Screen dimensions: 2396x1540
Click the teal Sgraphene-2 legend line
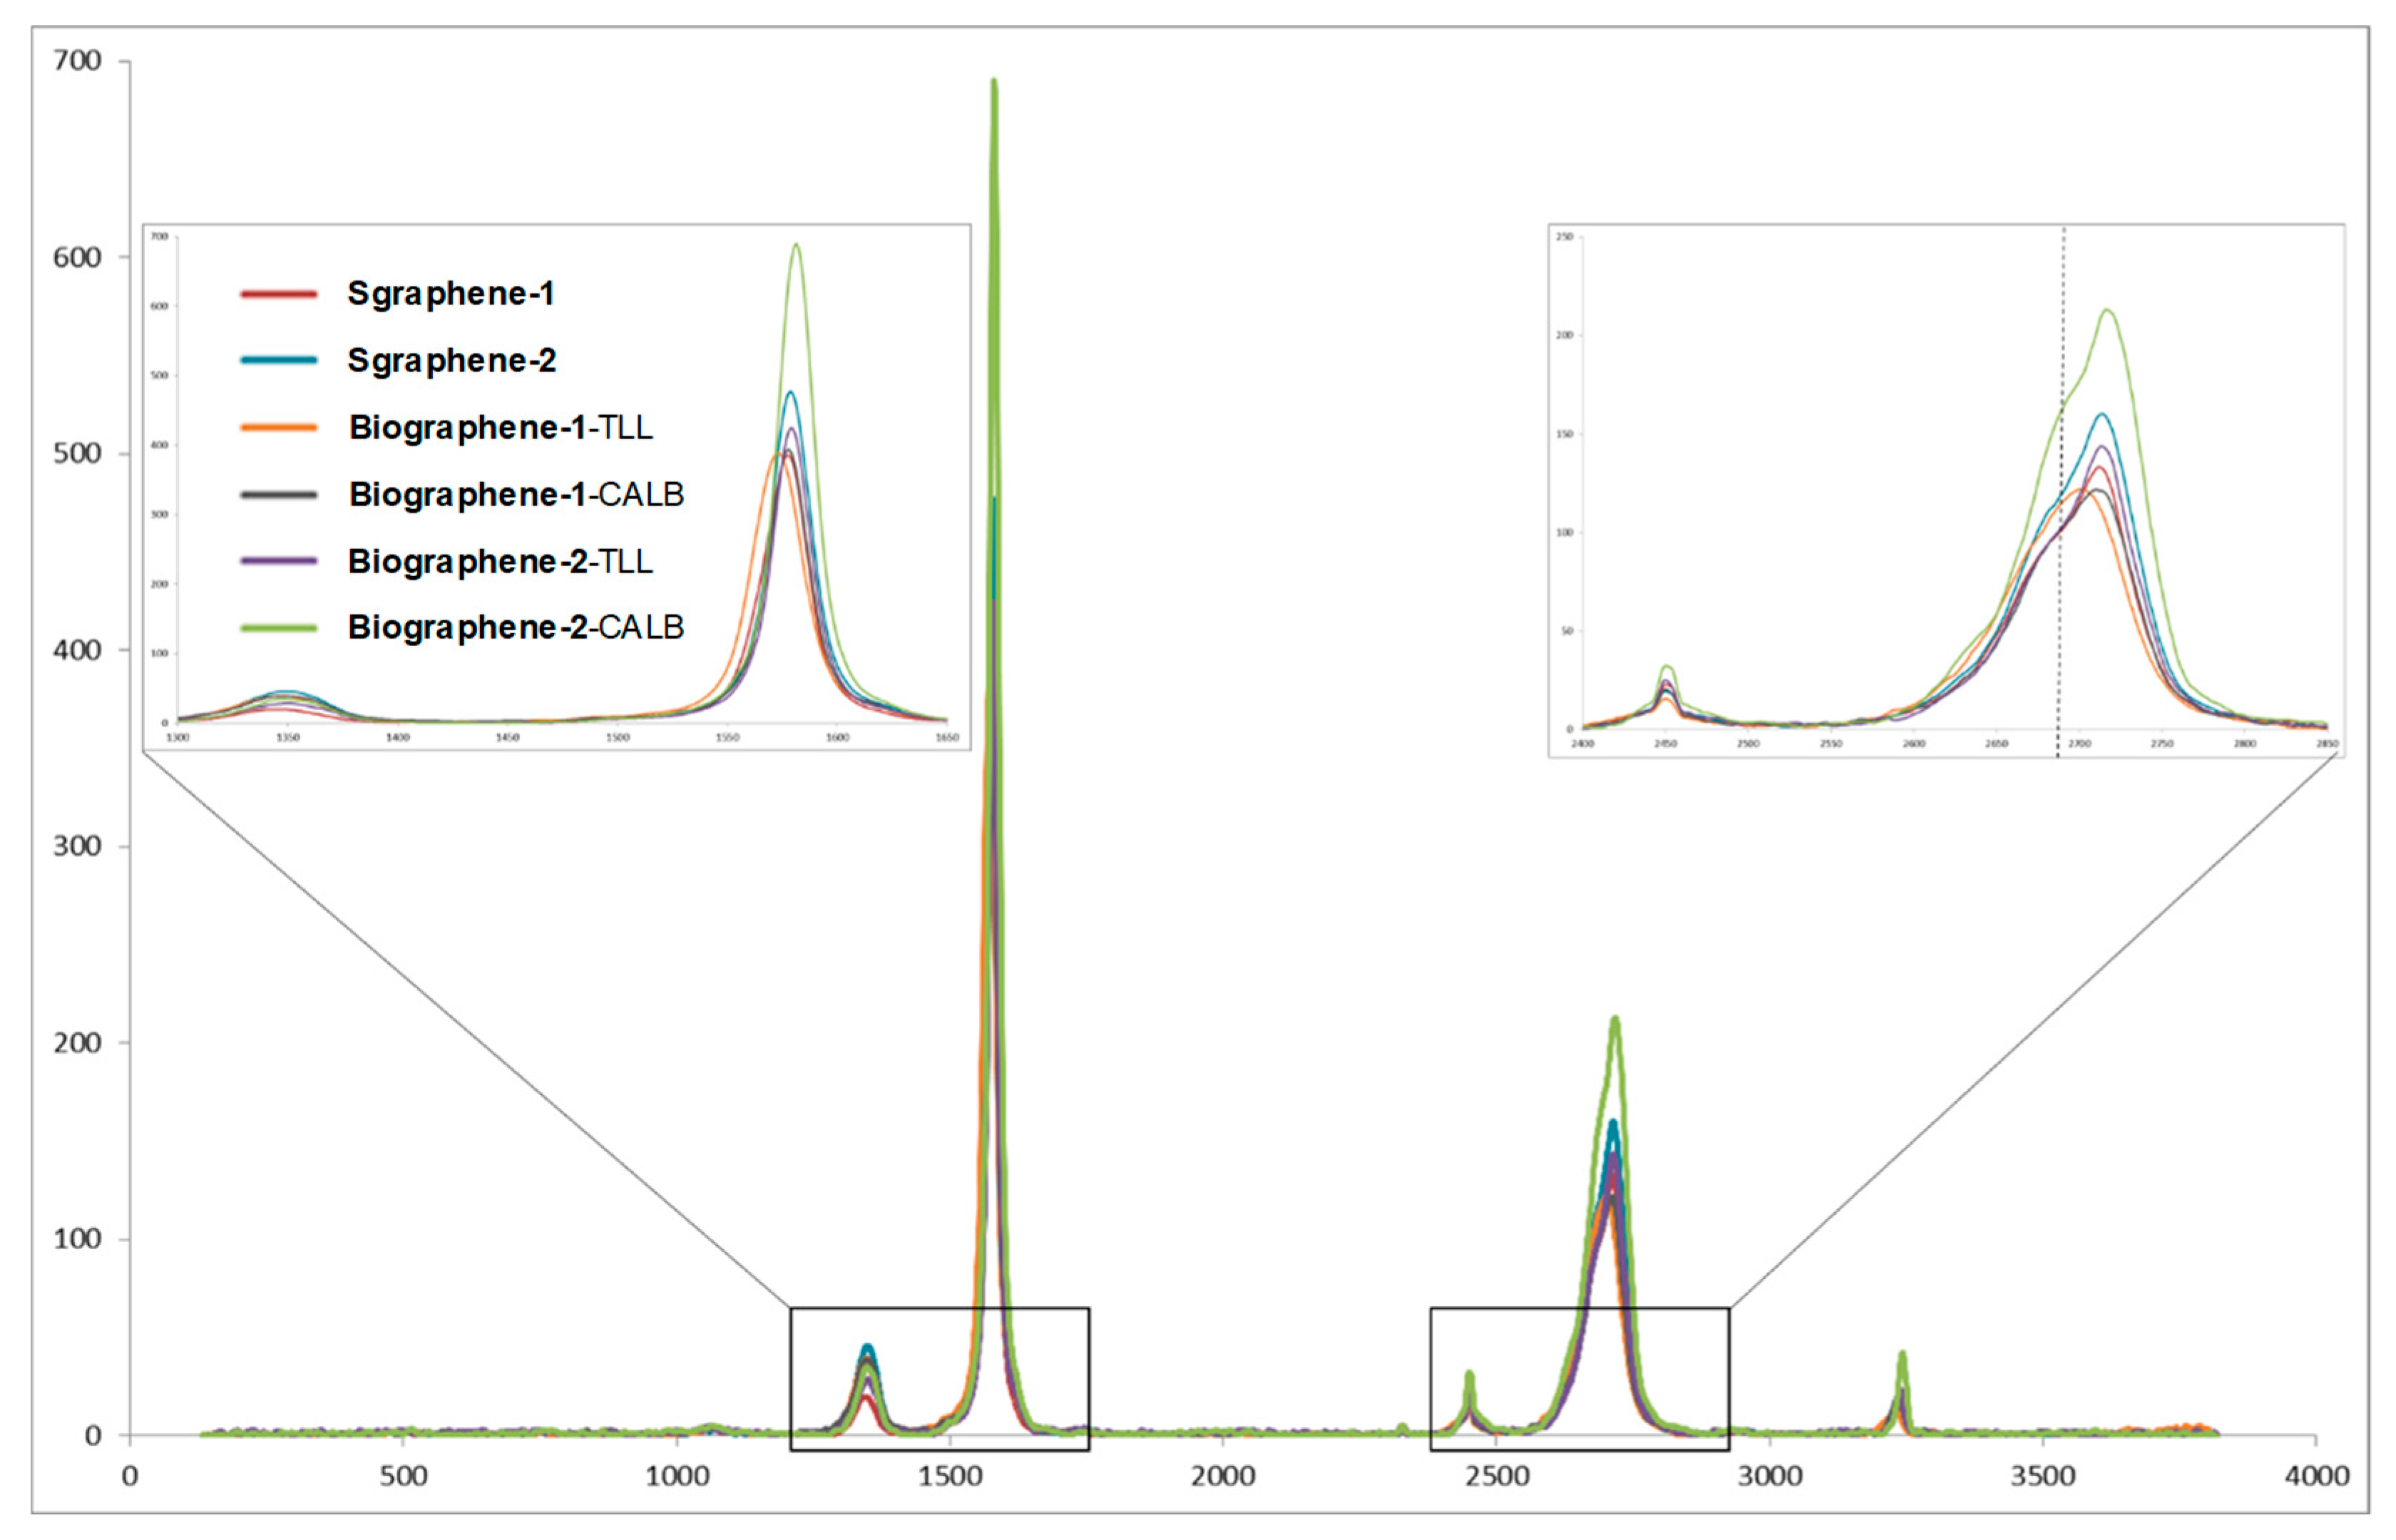279,360
